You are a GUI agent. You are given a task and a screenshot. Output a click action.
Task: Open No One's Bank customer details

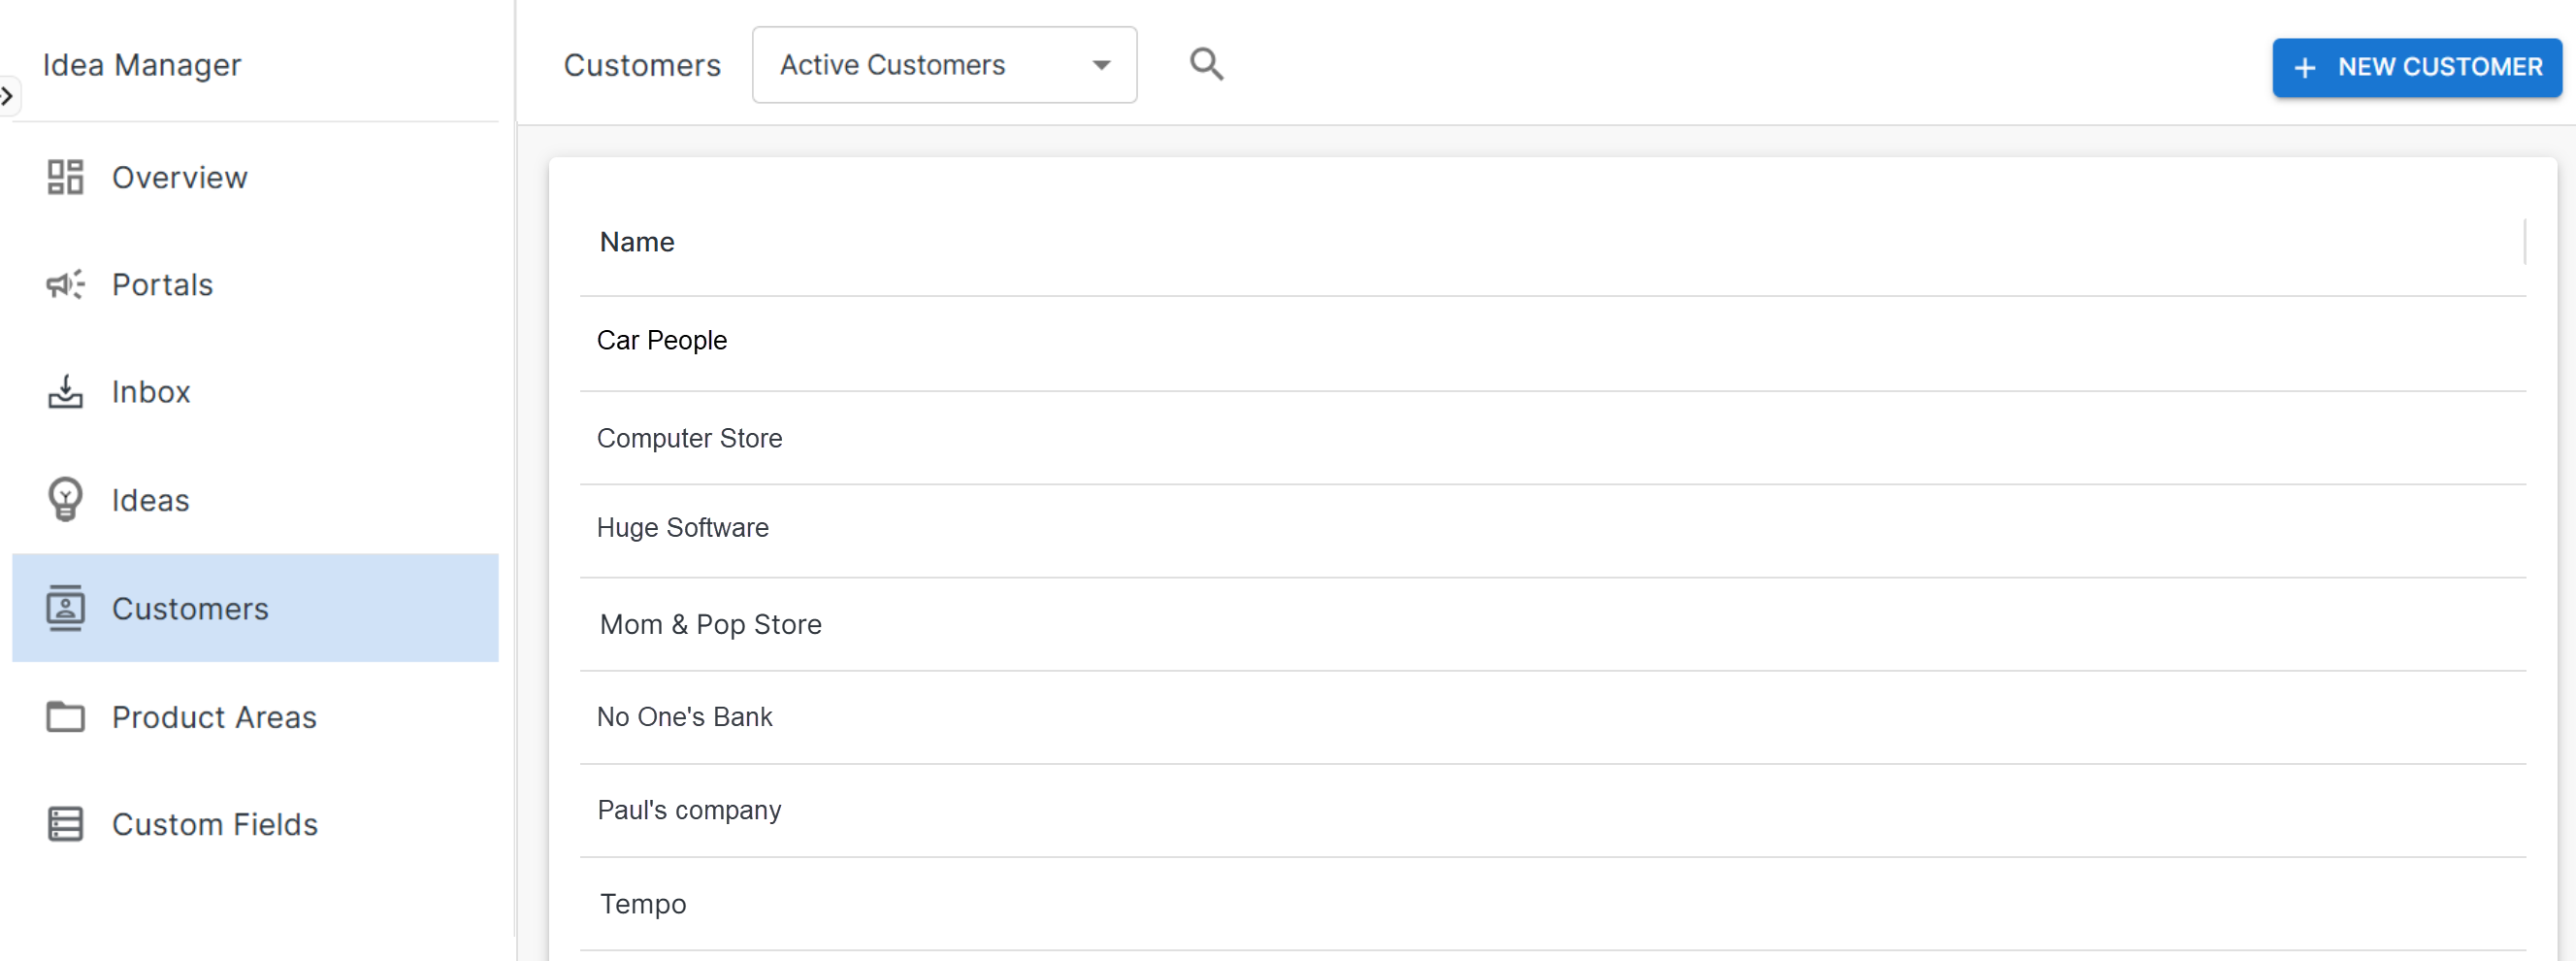684,716
